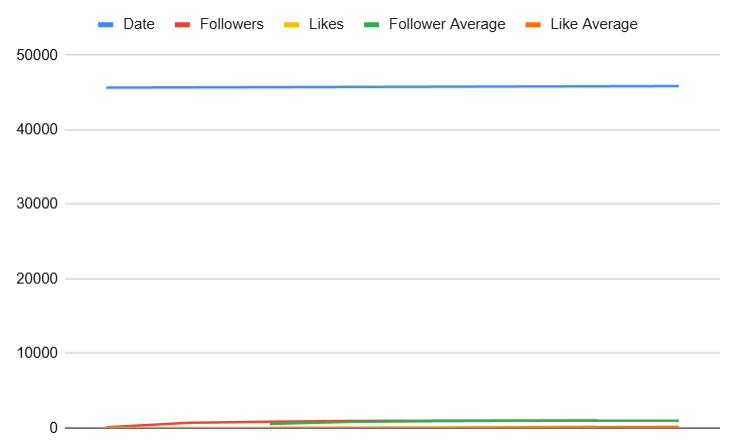Click the 0 axis label

point(53,428)
